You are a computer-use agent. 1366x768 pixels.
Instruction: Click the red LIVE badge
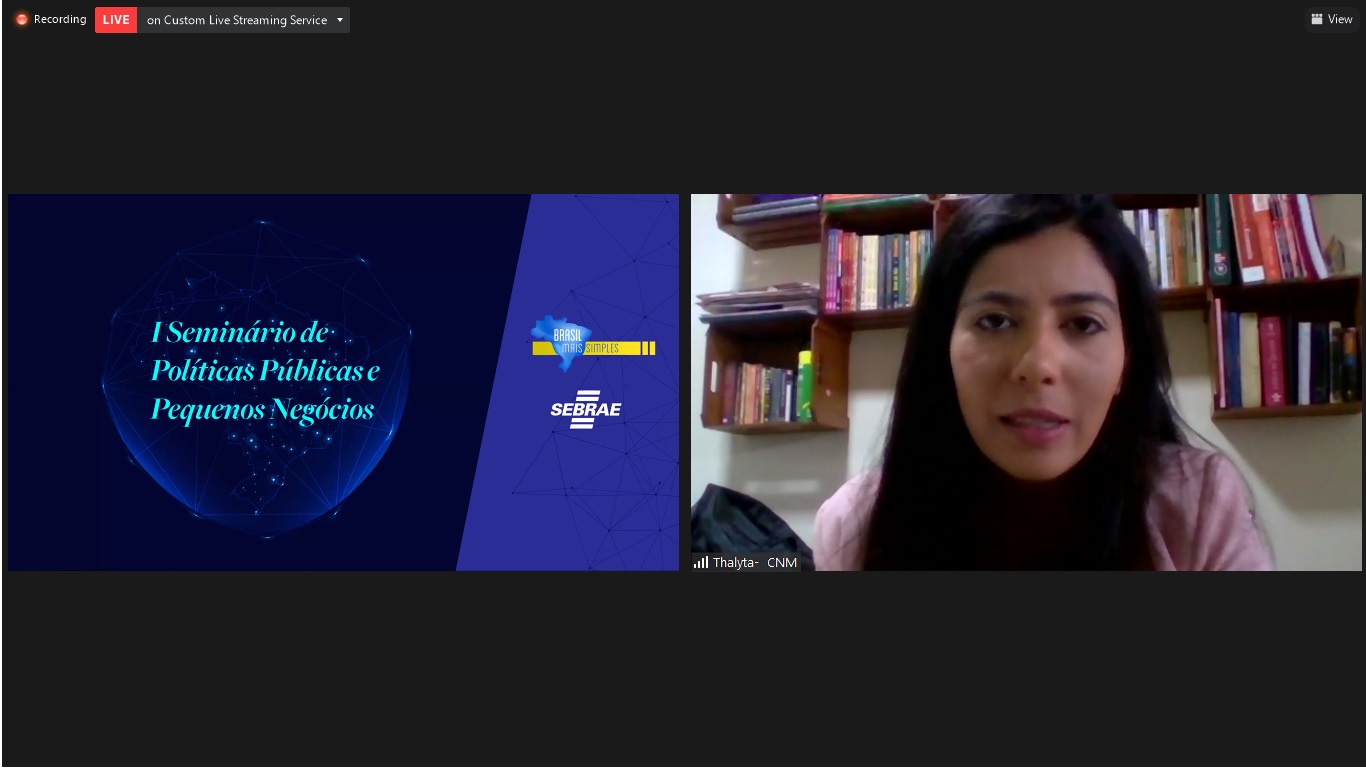(116, 20)
